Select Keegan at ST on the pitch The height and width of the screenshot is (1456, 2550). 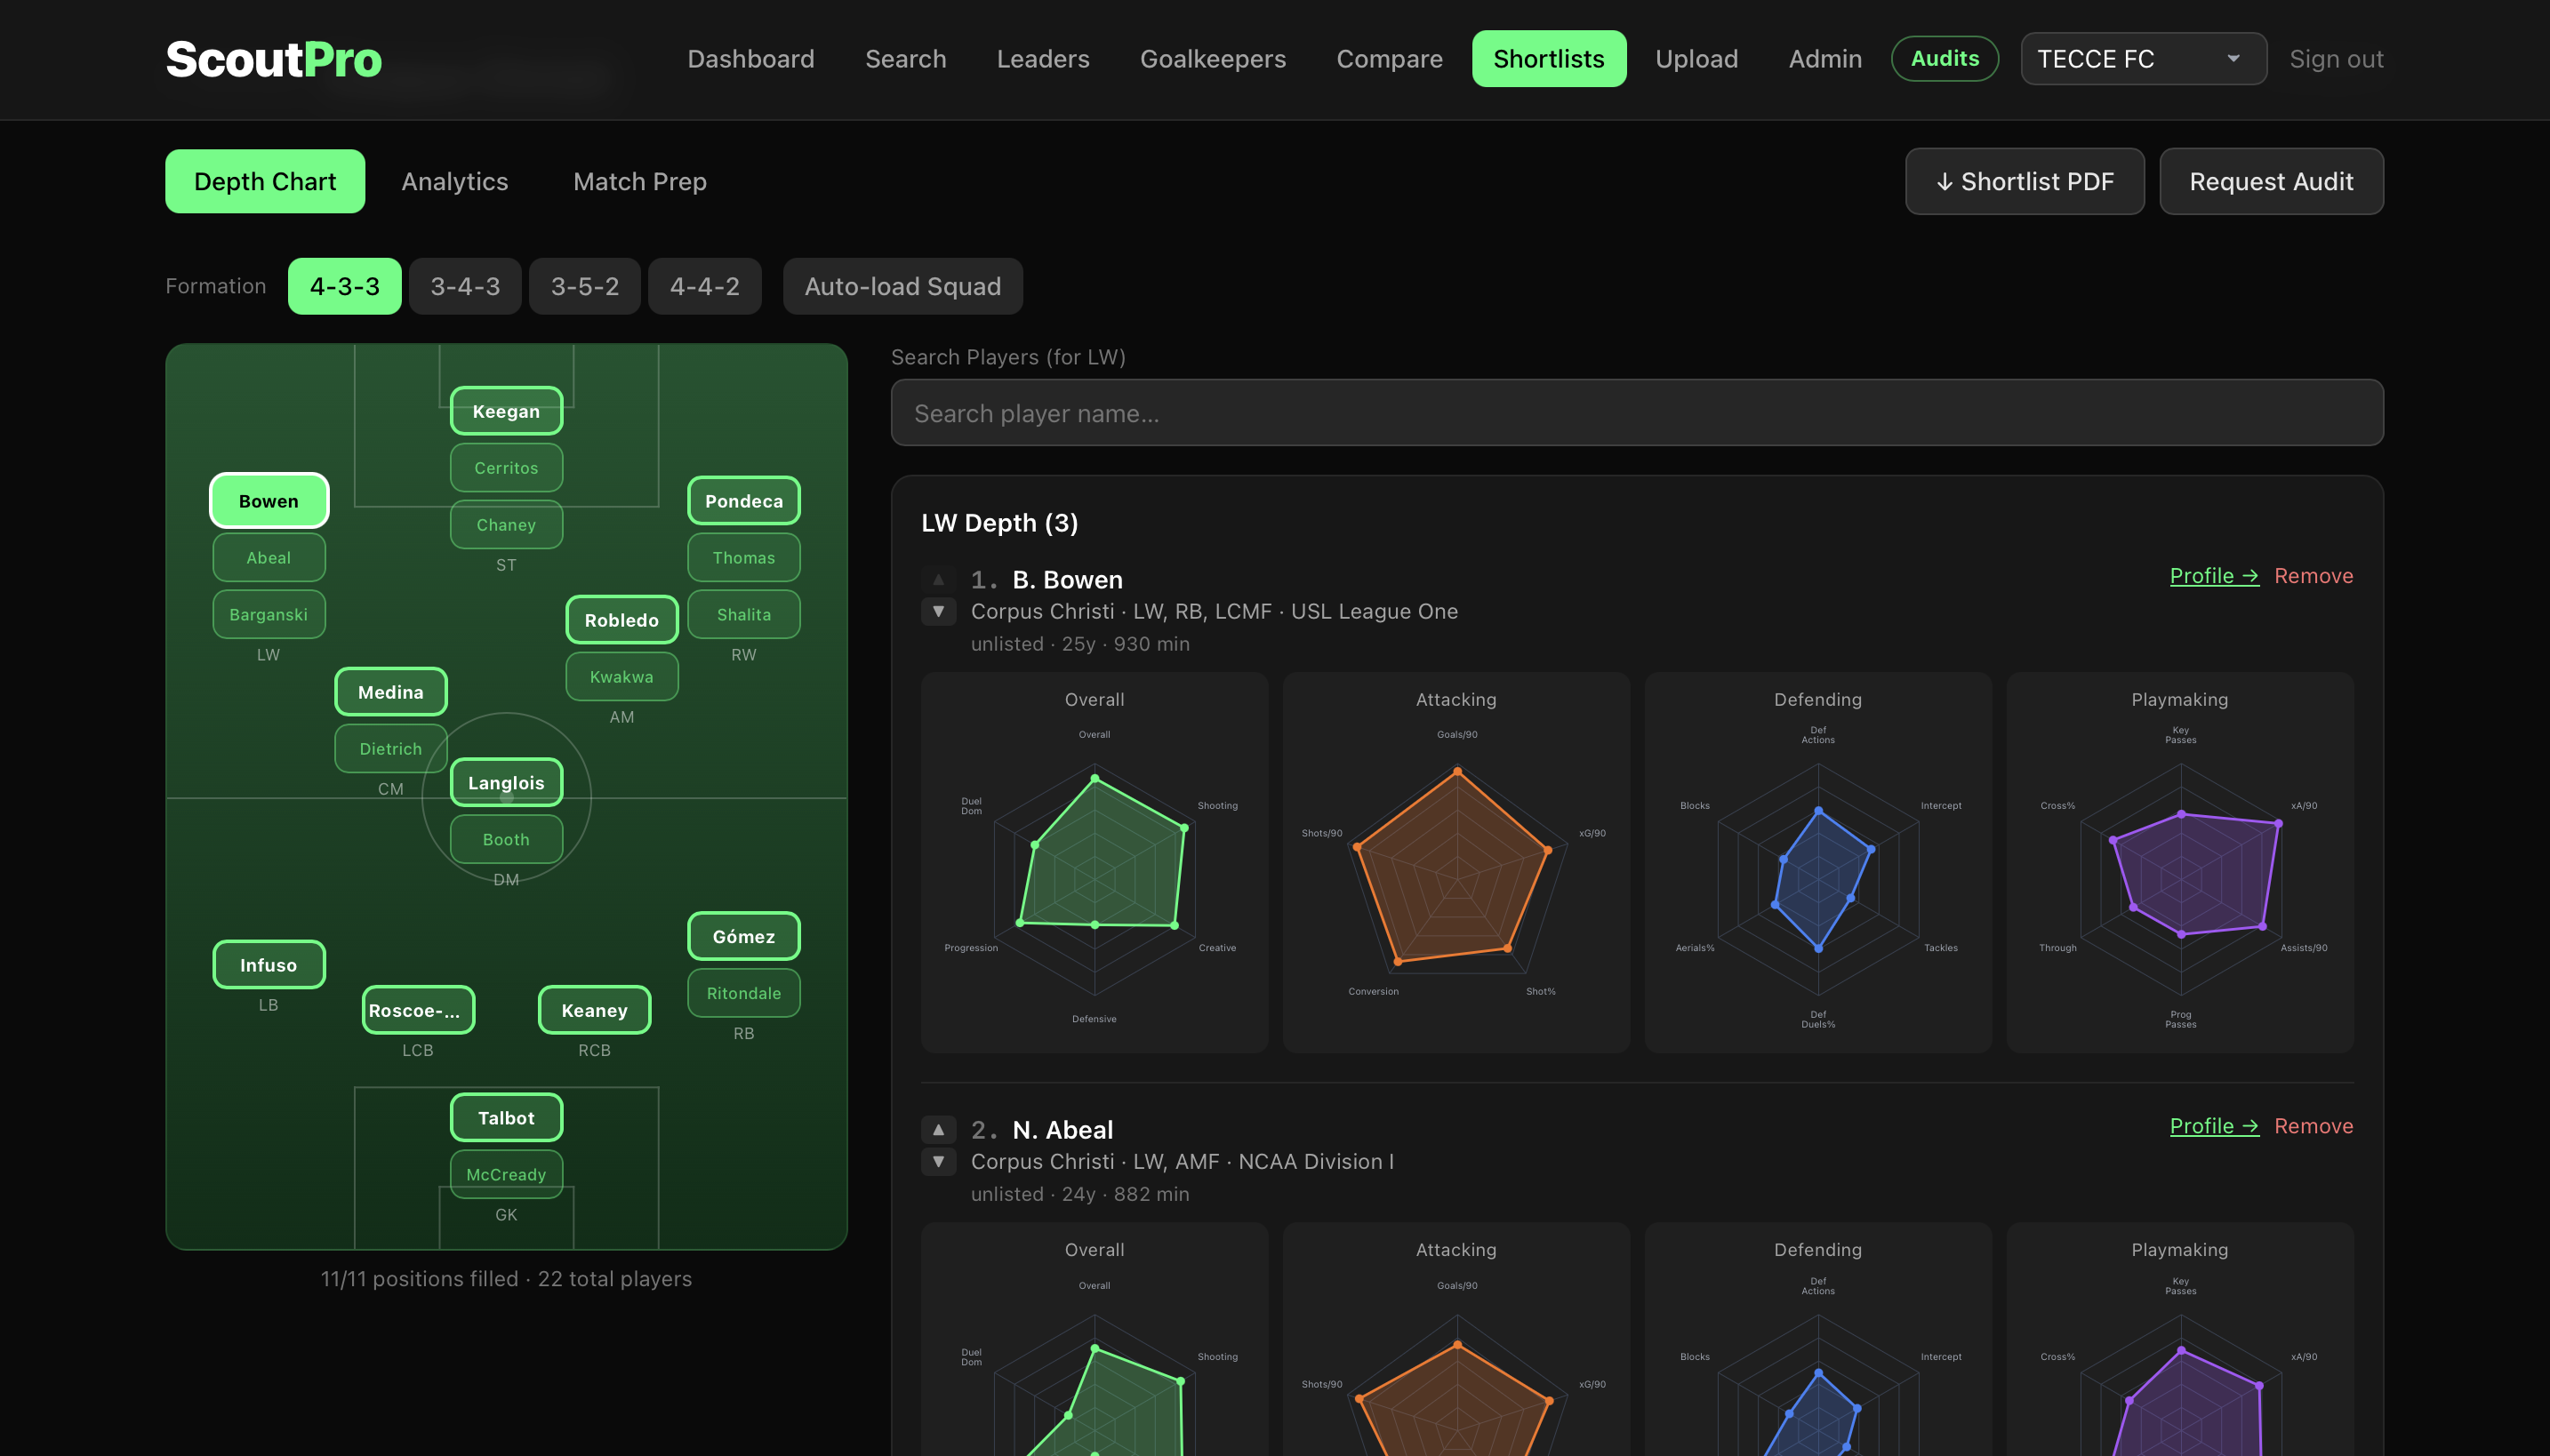507,411
